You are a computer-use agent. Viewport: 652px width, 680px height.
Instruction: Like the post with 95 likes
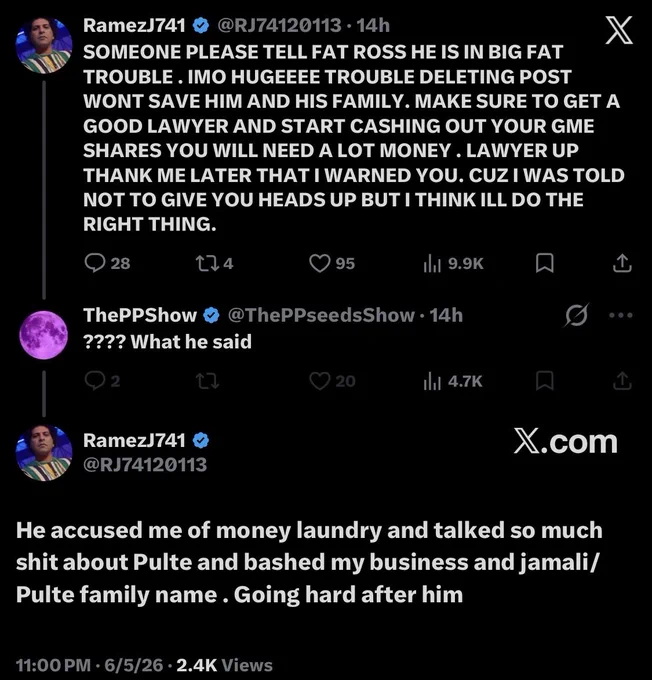click(332, 263)
